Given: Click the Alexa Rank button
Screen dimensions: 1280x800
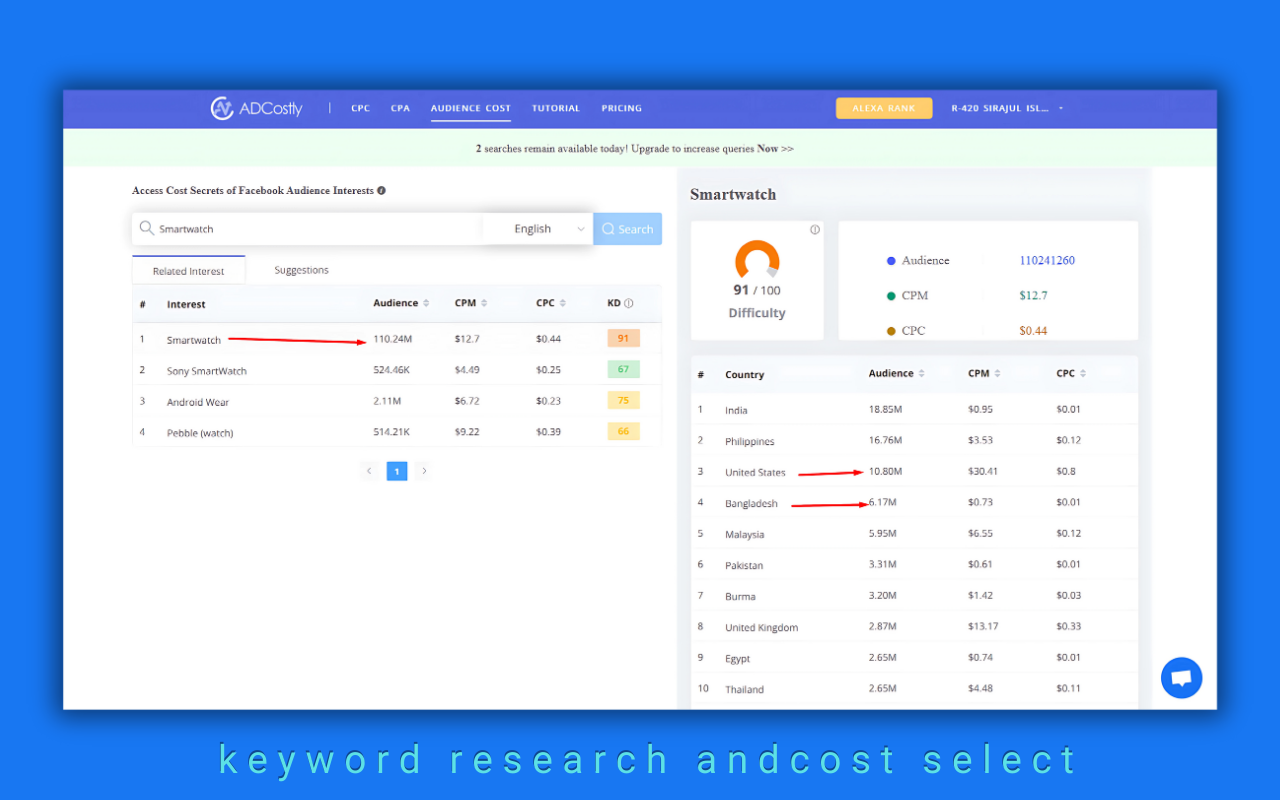Looking at the screenshot, I should pyautogui.click(x=883, y=108).
